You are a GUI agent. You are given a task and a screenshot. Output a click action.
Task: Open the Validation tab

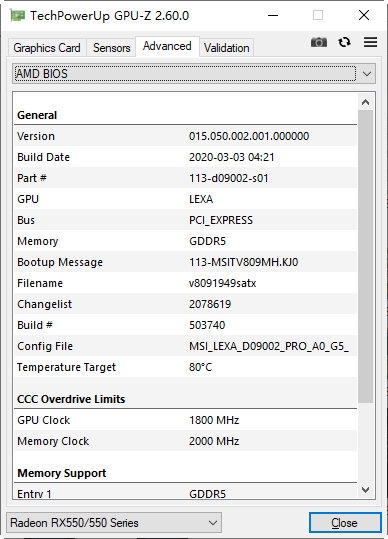(x=226, y=48)
